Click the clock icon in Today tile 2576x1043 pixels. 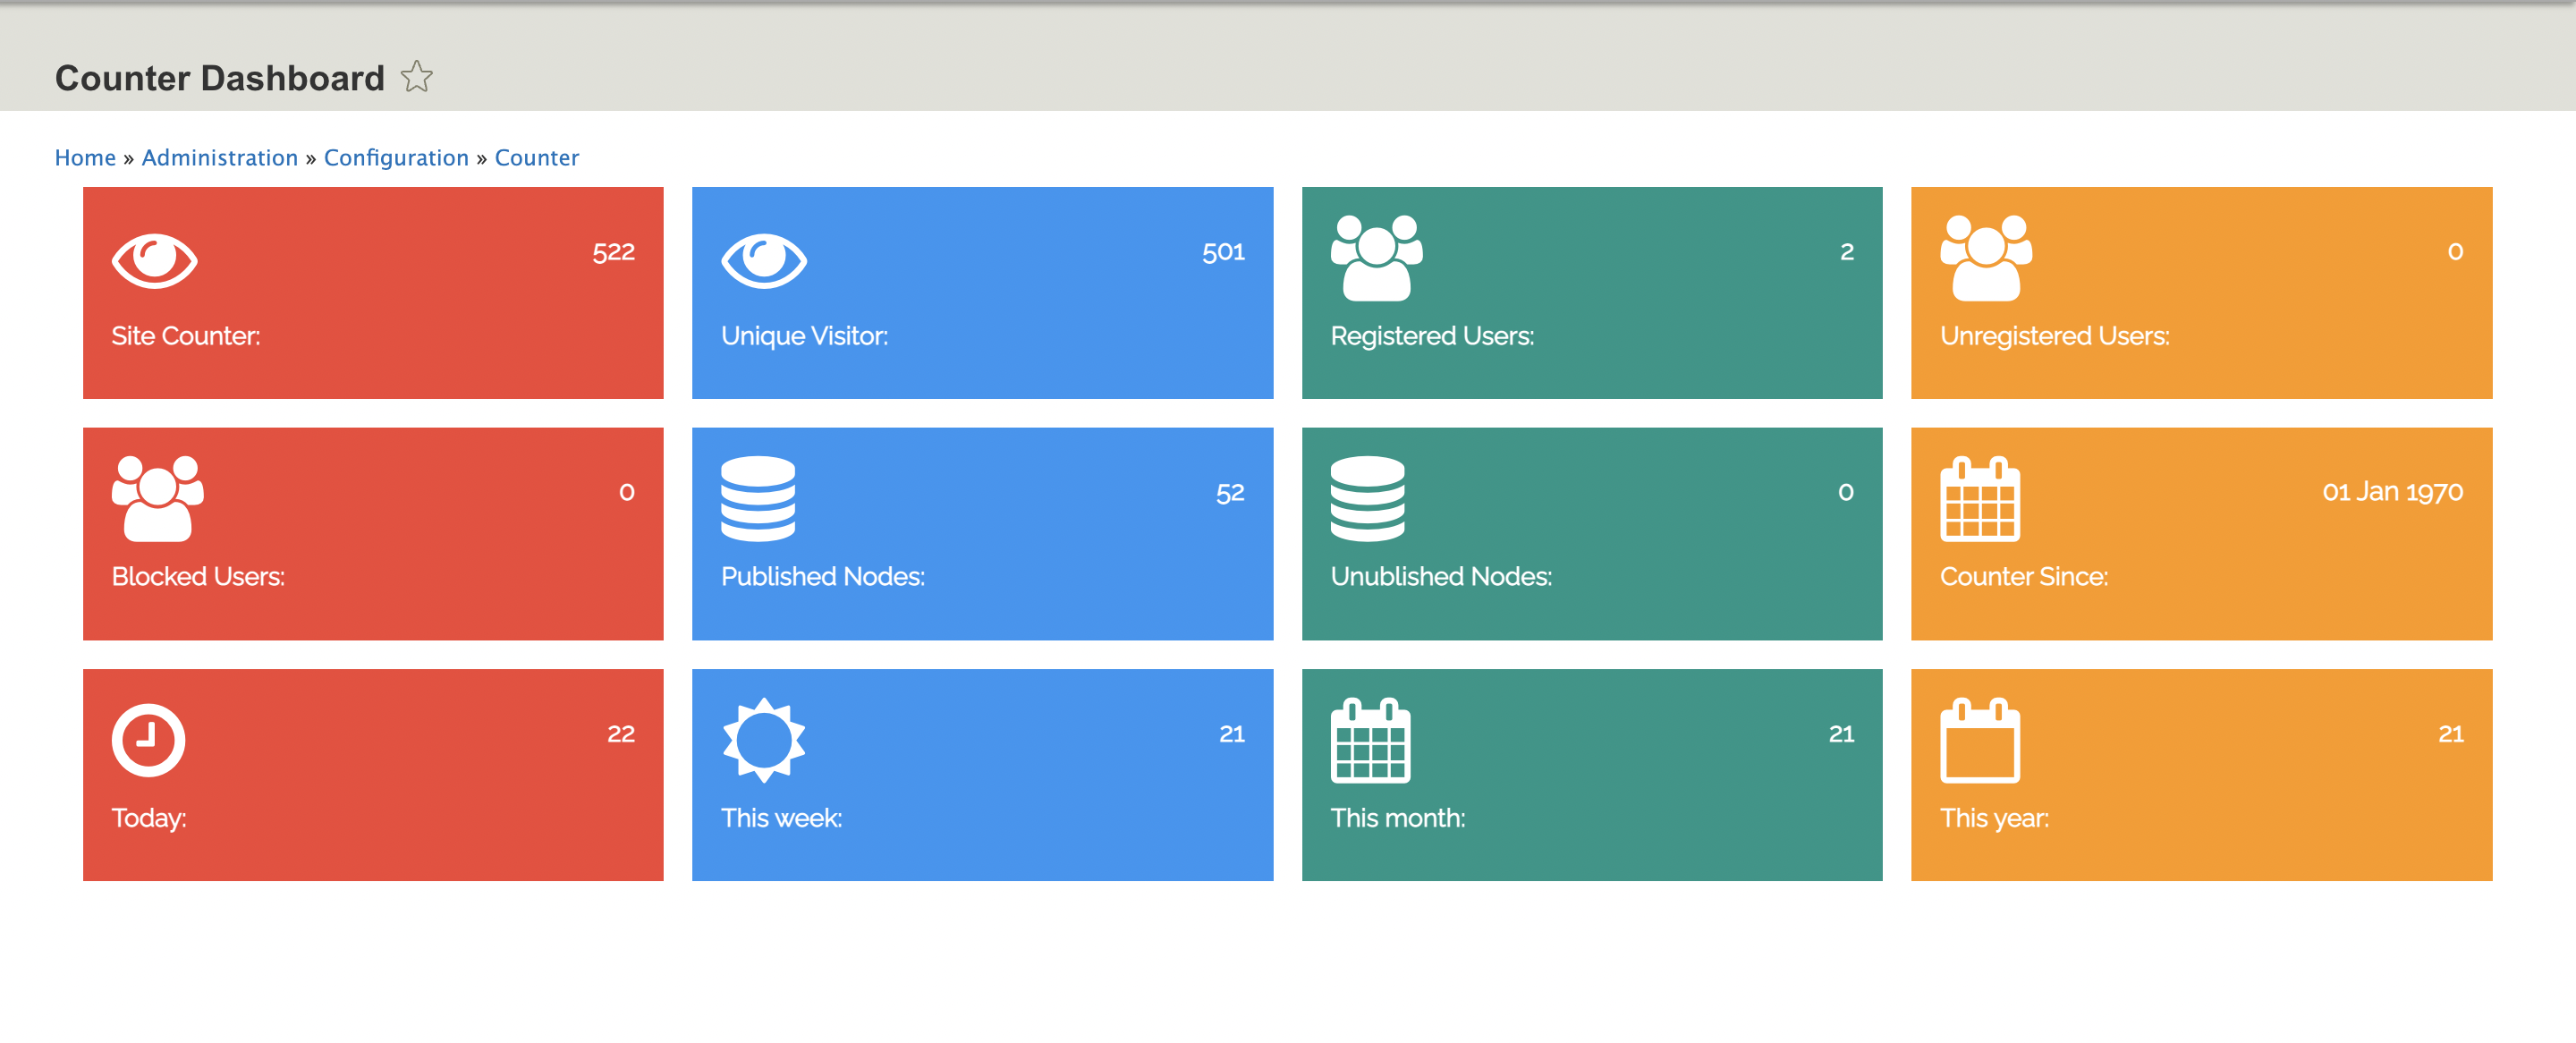tap(148, 740)
